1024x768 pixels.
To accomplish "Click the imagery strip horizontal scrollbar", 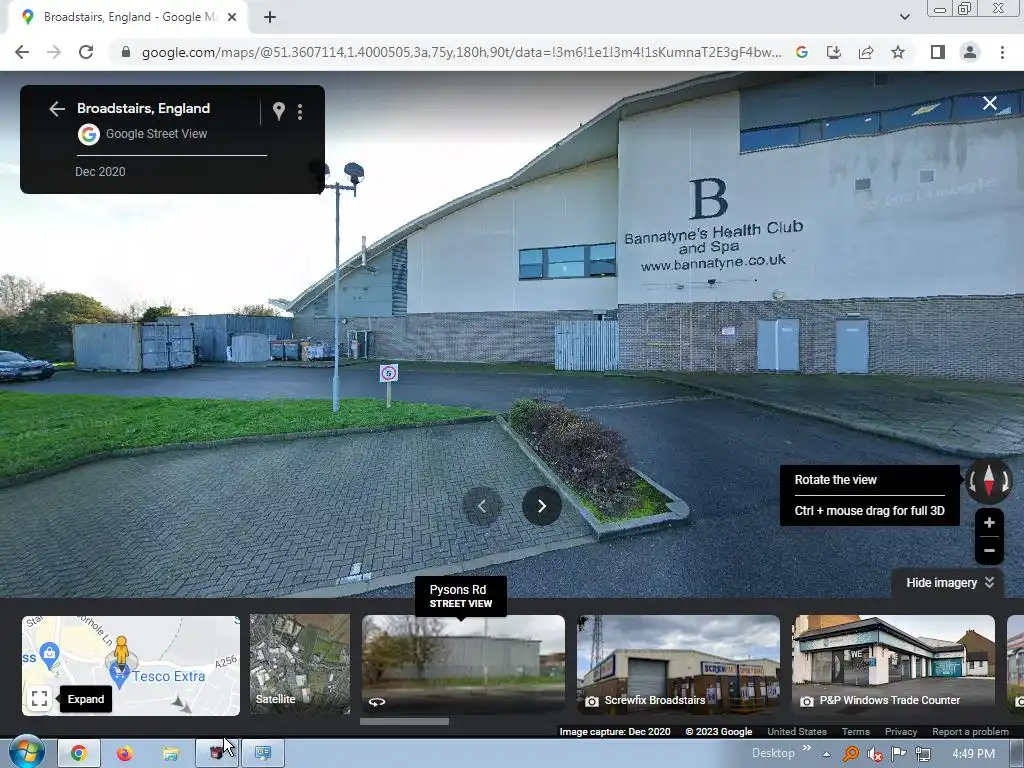I will pos(404,722).
